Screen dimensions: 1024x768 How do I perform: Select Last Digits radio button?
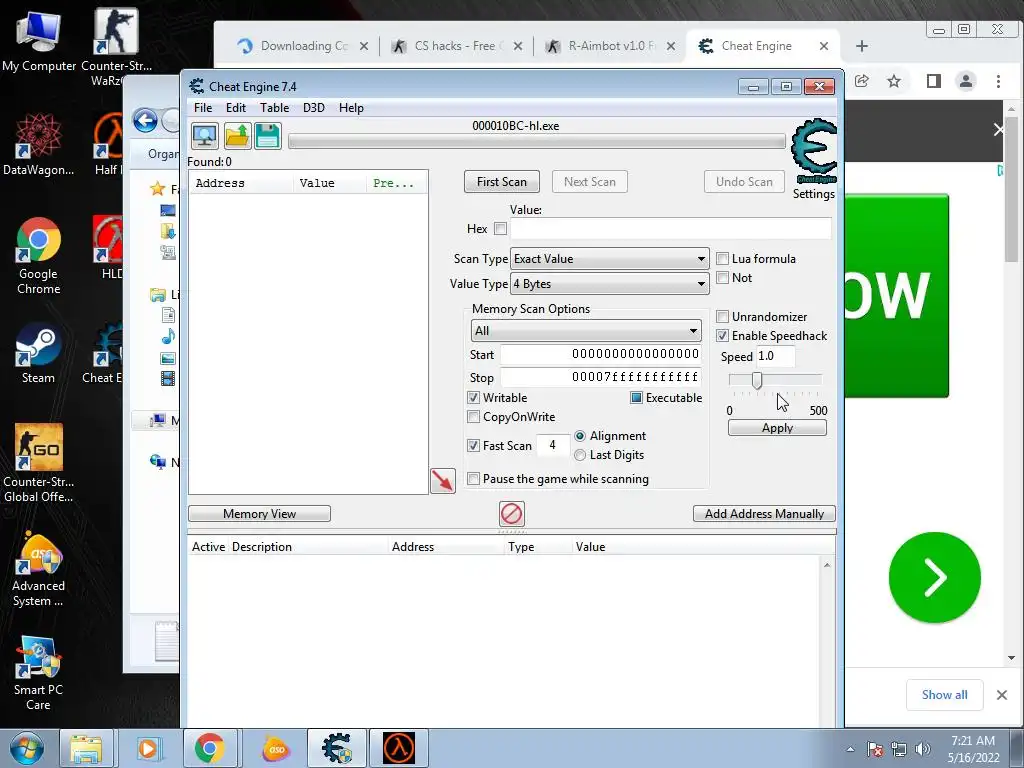tap(580, 455)
